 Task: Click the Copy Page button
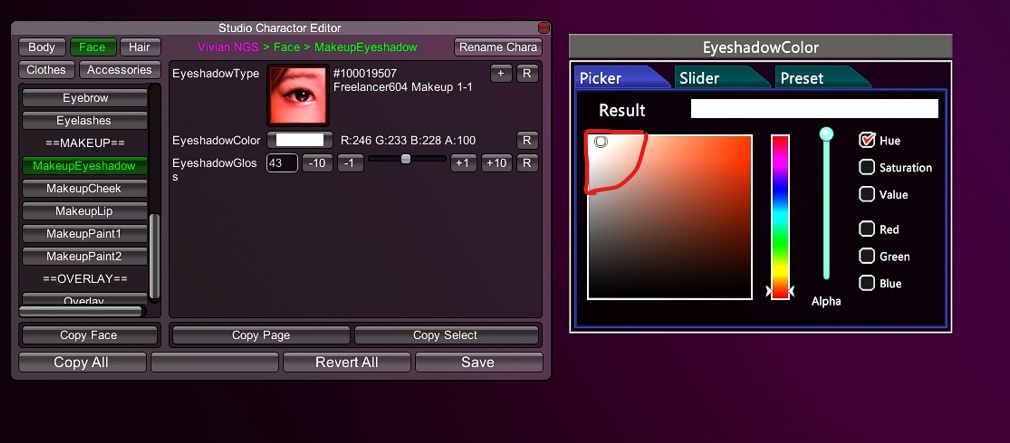pyautogui.click(x=261, y=335)
